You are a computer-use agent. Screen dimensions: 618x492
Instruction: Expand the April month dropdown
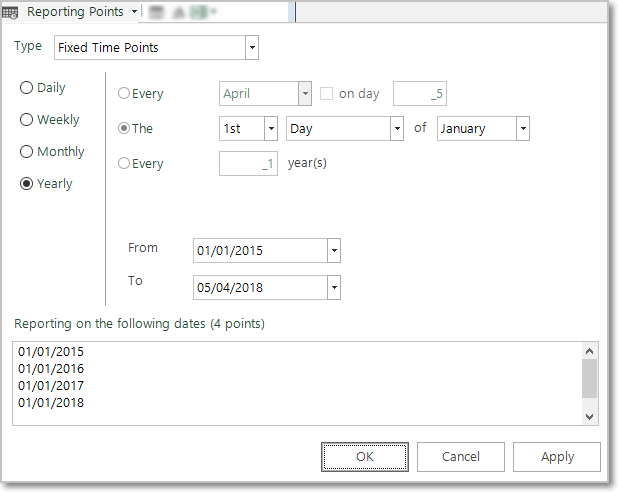click(x=305, y=93)
